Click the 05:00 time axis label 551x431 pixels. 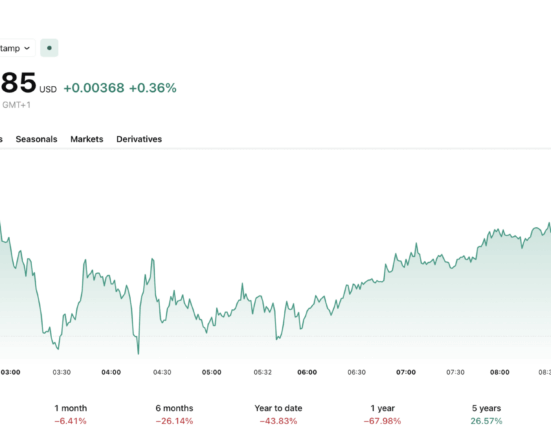[x=212, y=372]
